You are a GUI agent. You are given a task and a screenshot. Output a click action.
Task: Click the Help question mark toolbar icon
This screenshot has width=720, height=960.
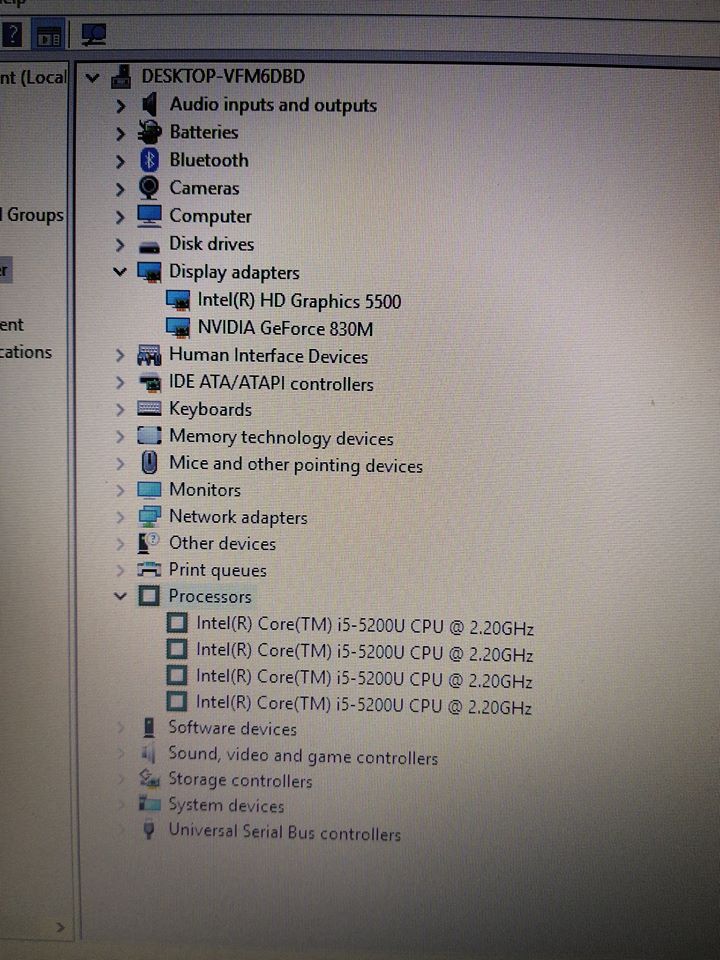point(13,34)
